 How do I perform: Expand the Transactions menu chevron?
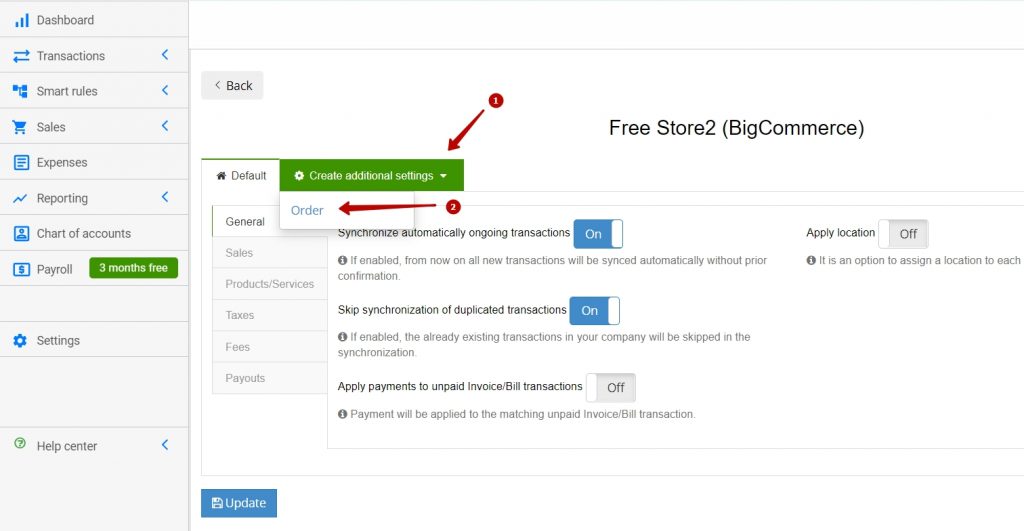click(165, 55)
